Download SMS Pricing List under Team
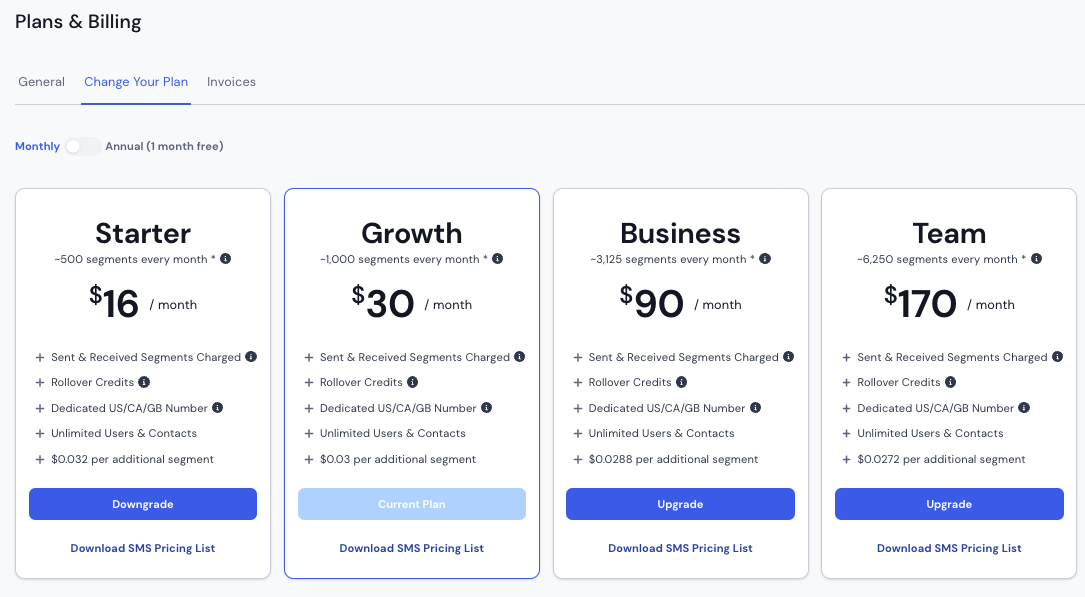The image size is (1085, 597). pos(949,548)
